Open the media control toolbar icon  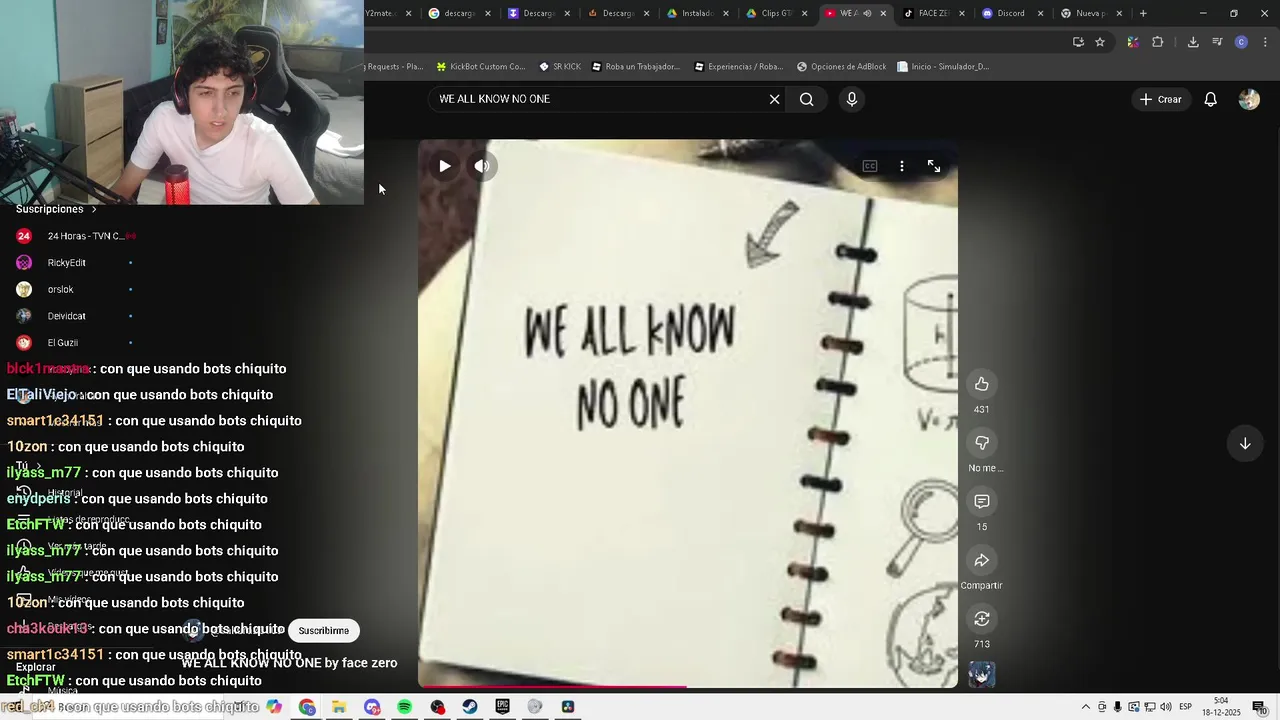point(1217,42)
